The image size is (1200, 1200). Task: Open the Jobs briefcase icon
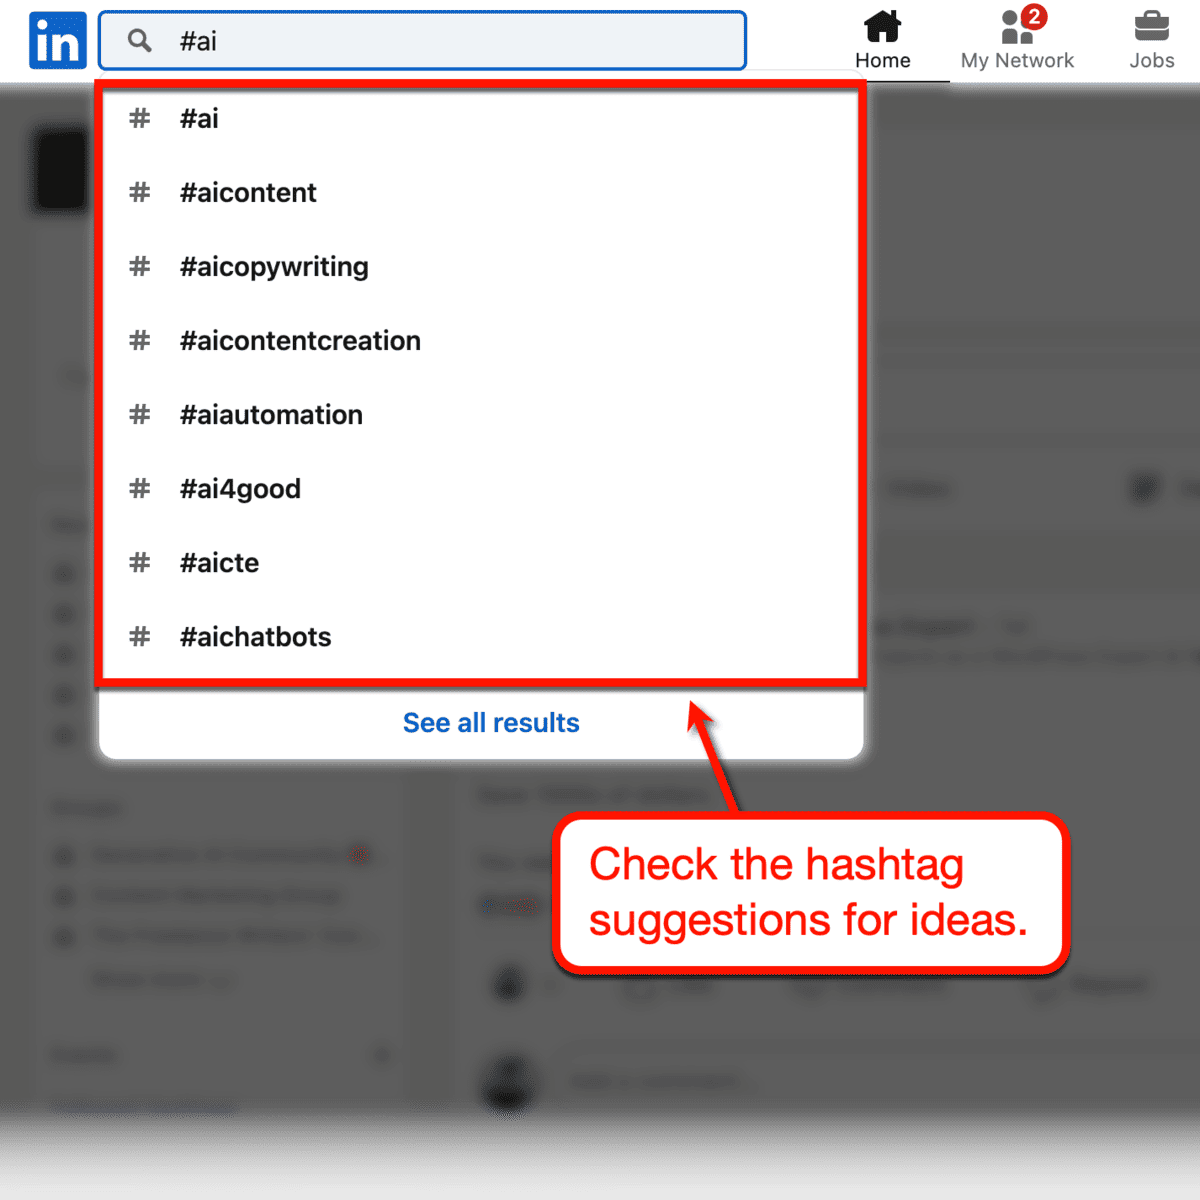[1151, 28]
